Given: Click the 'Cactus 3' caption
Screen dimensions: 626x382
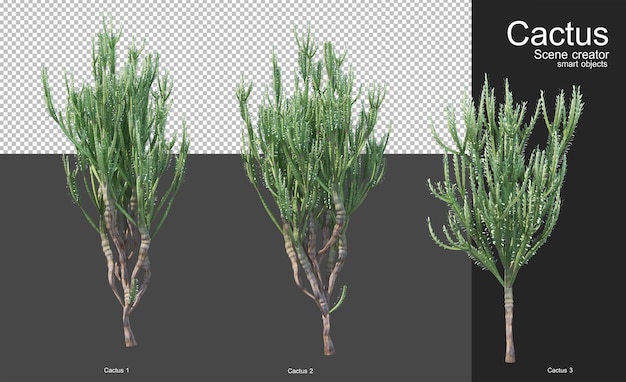Looking at the screenshot, I should click(560, 370).
